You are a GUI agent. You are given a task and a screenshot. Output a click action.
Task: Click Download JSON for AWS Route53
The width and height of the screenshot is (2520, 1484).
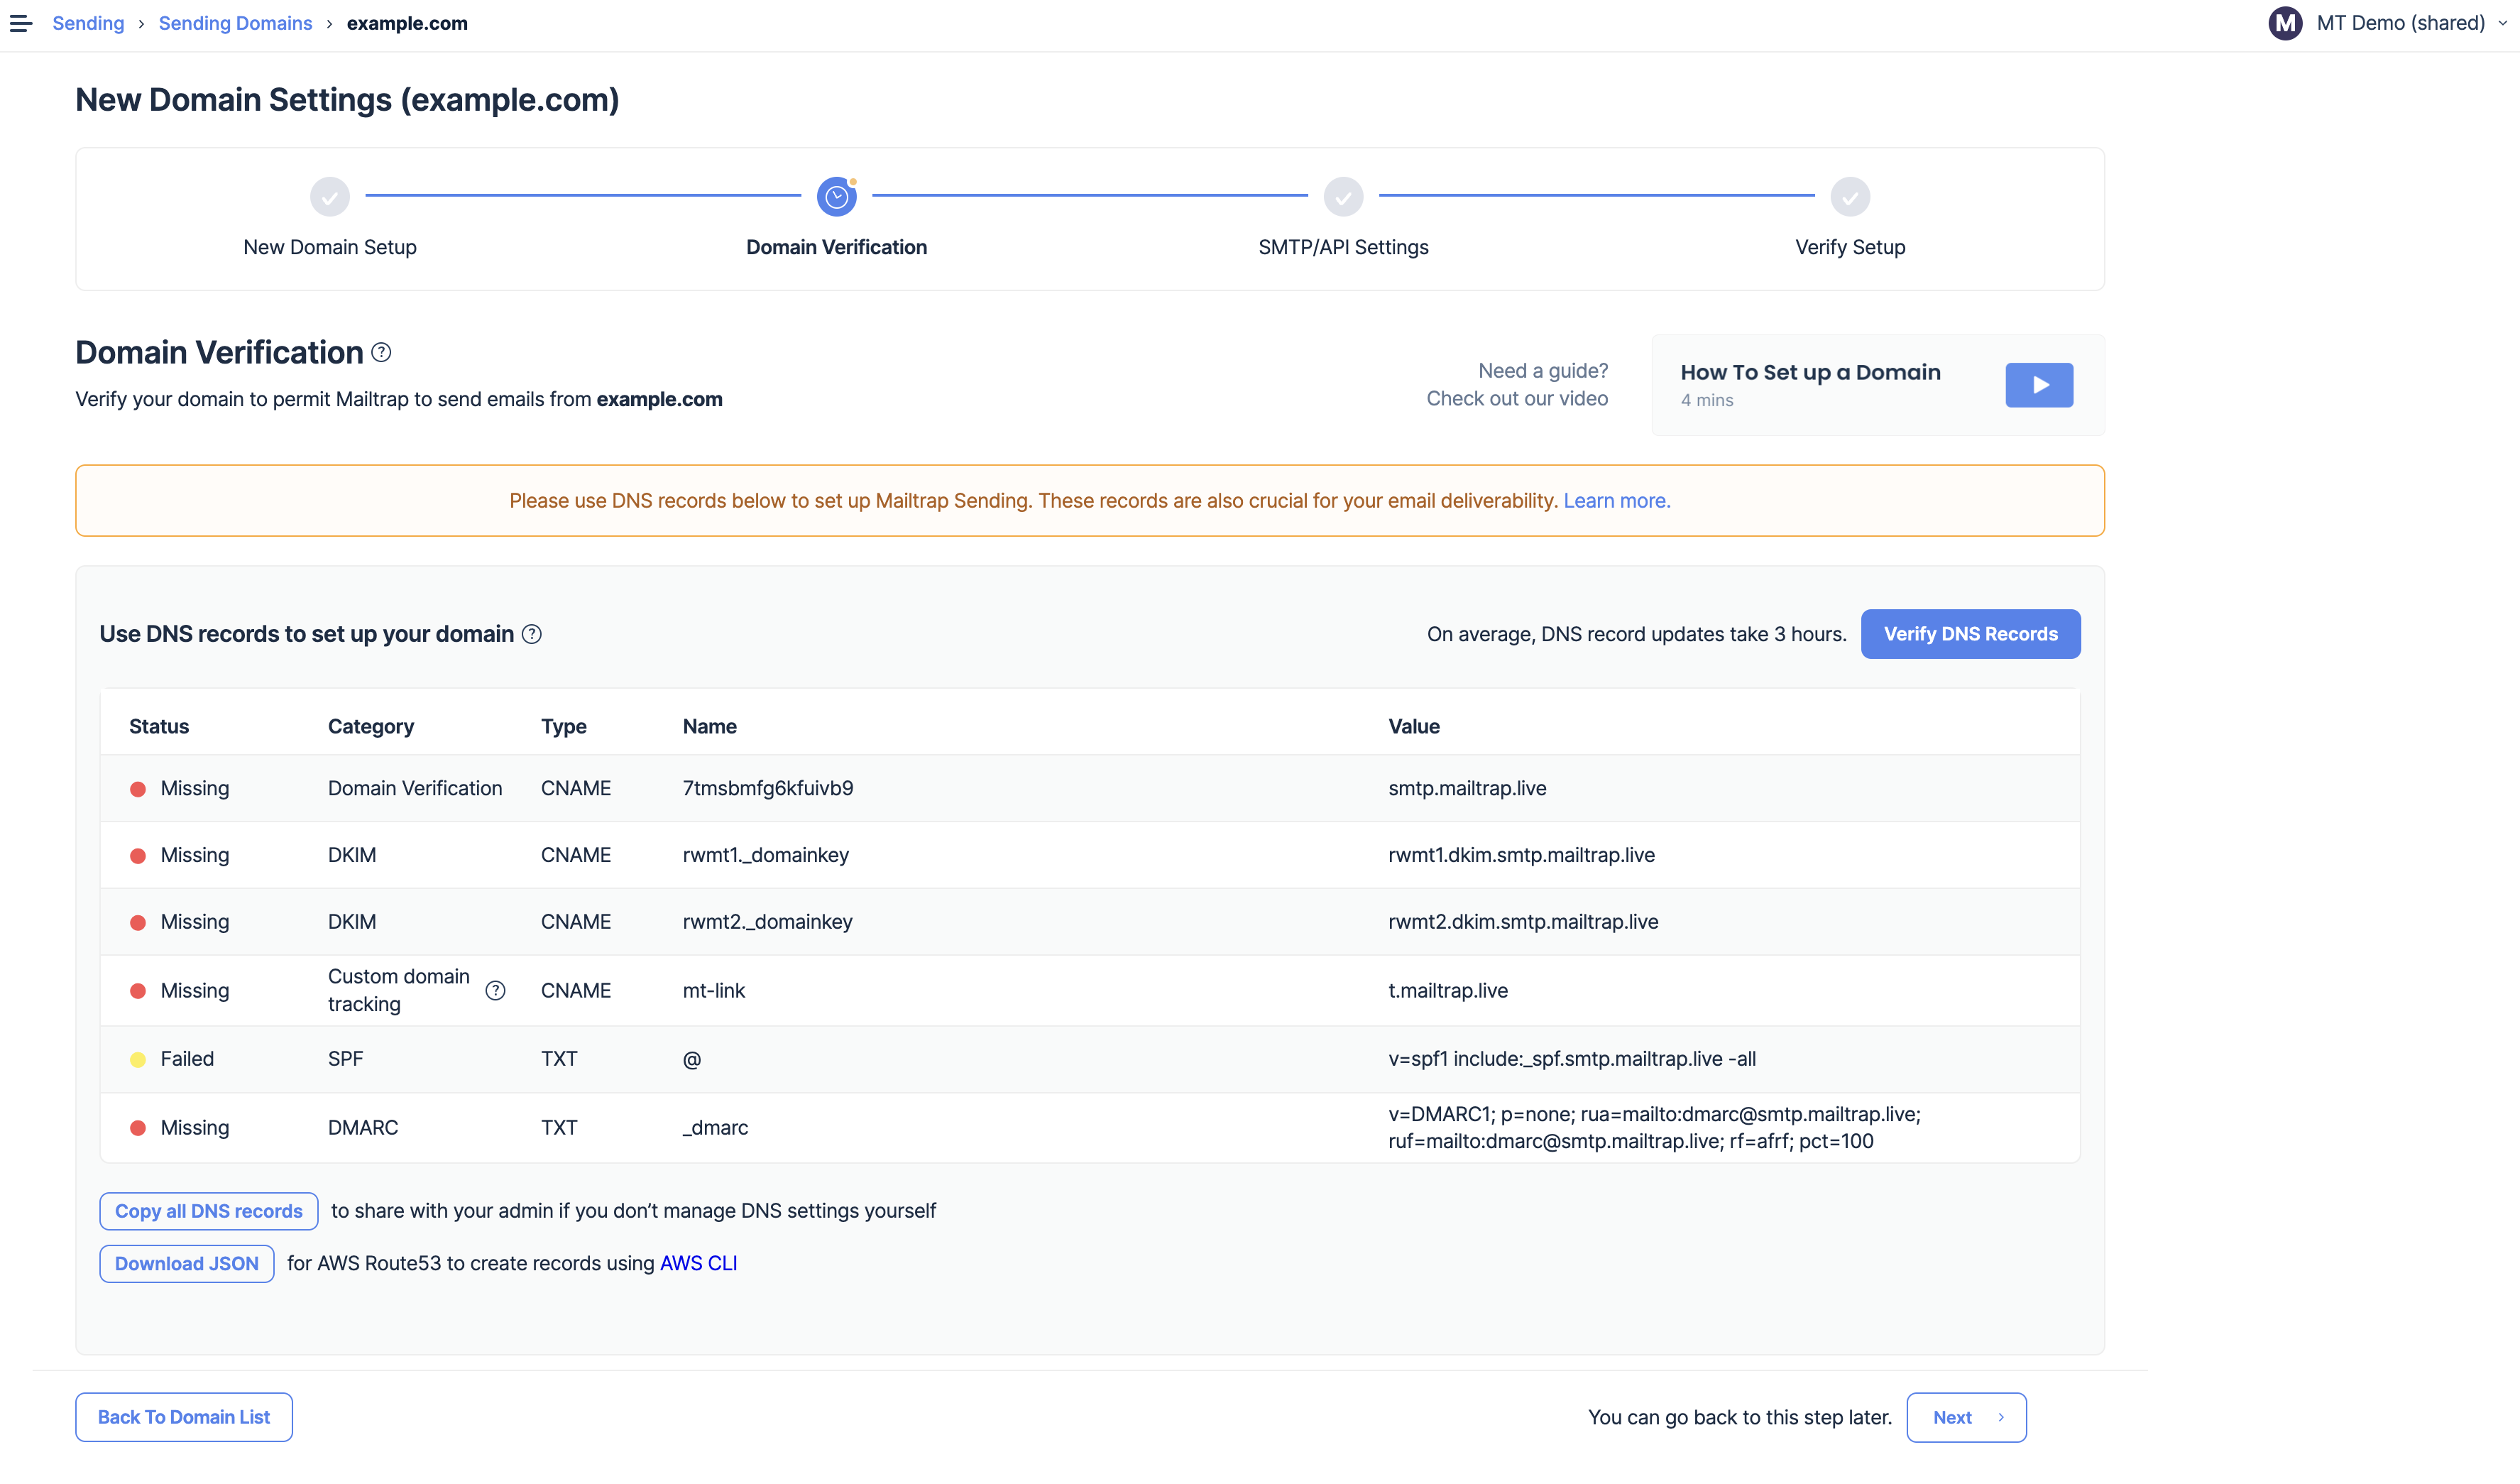[186, 1263]
